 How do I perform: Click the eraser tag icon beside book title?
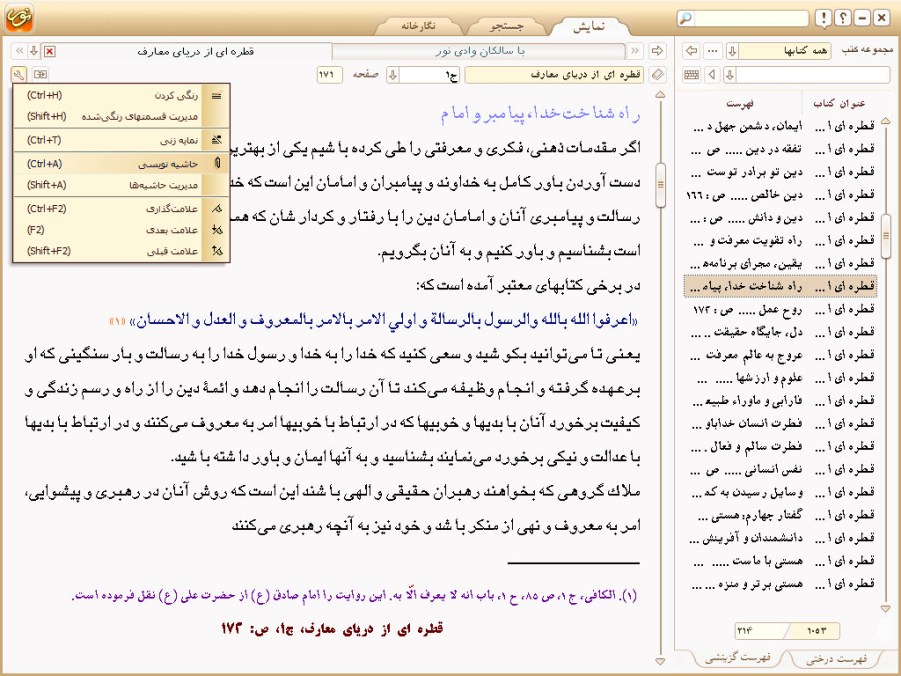pyautogui.click(x=658, y=75)
